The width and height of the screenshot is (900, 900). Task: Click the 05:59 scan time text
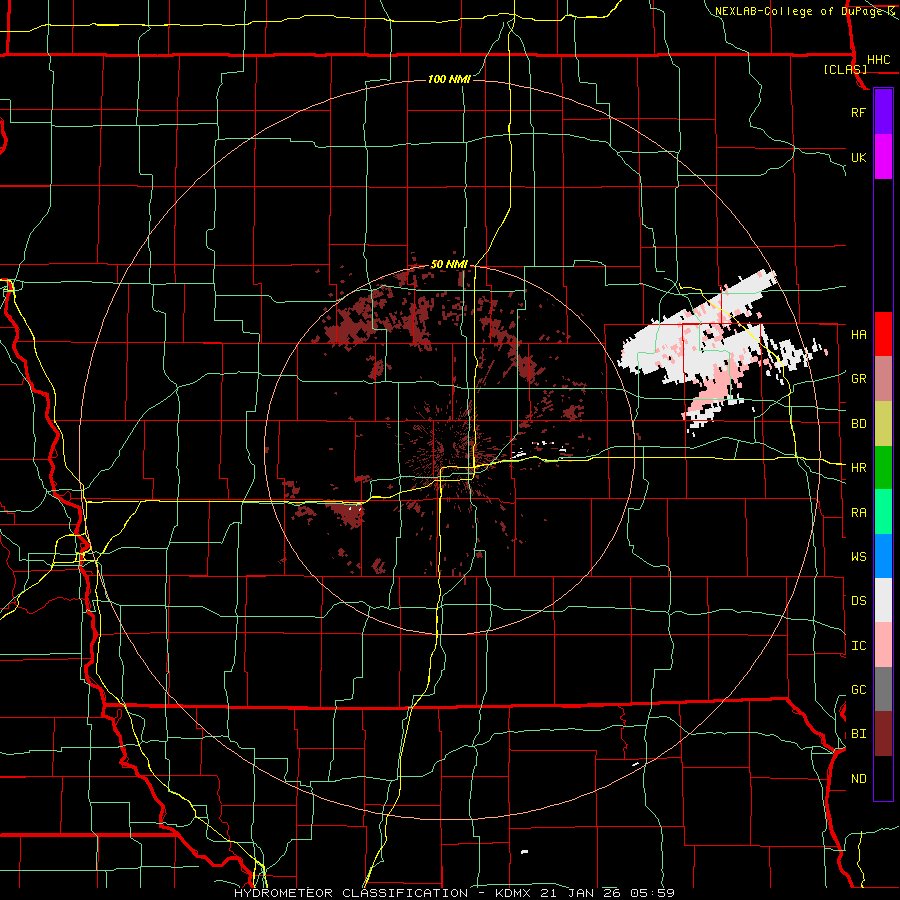(x=654, y=893)
